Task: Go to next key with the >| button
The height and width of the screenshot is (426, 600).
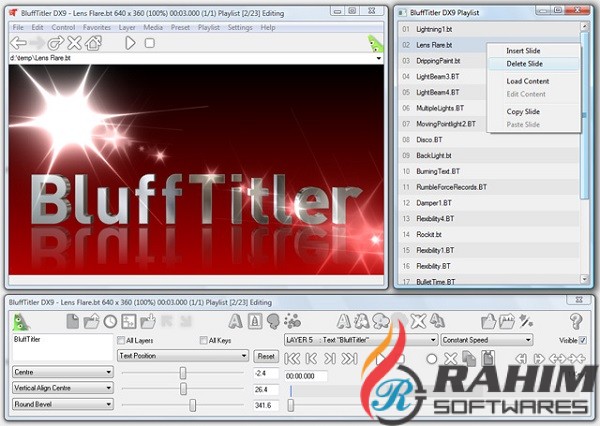Action: click(x=330, y=359)
